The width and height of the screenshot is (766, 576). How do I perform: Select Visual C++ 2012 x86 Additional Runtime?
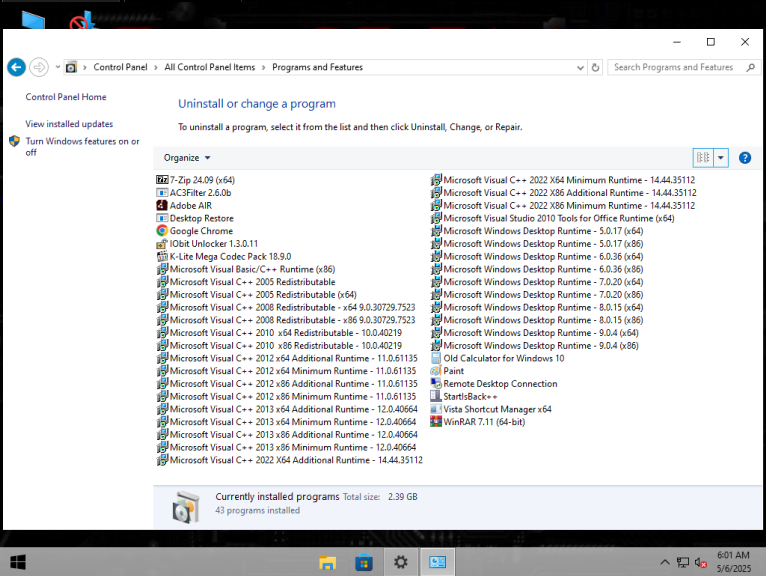click(287, 384)
